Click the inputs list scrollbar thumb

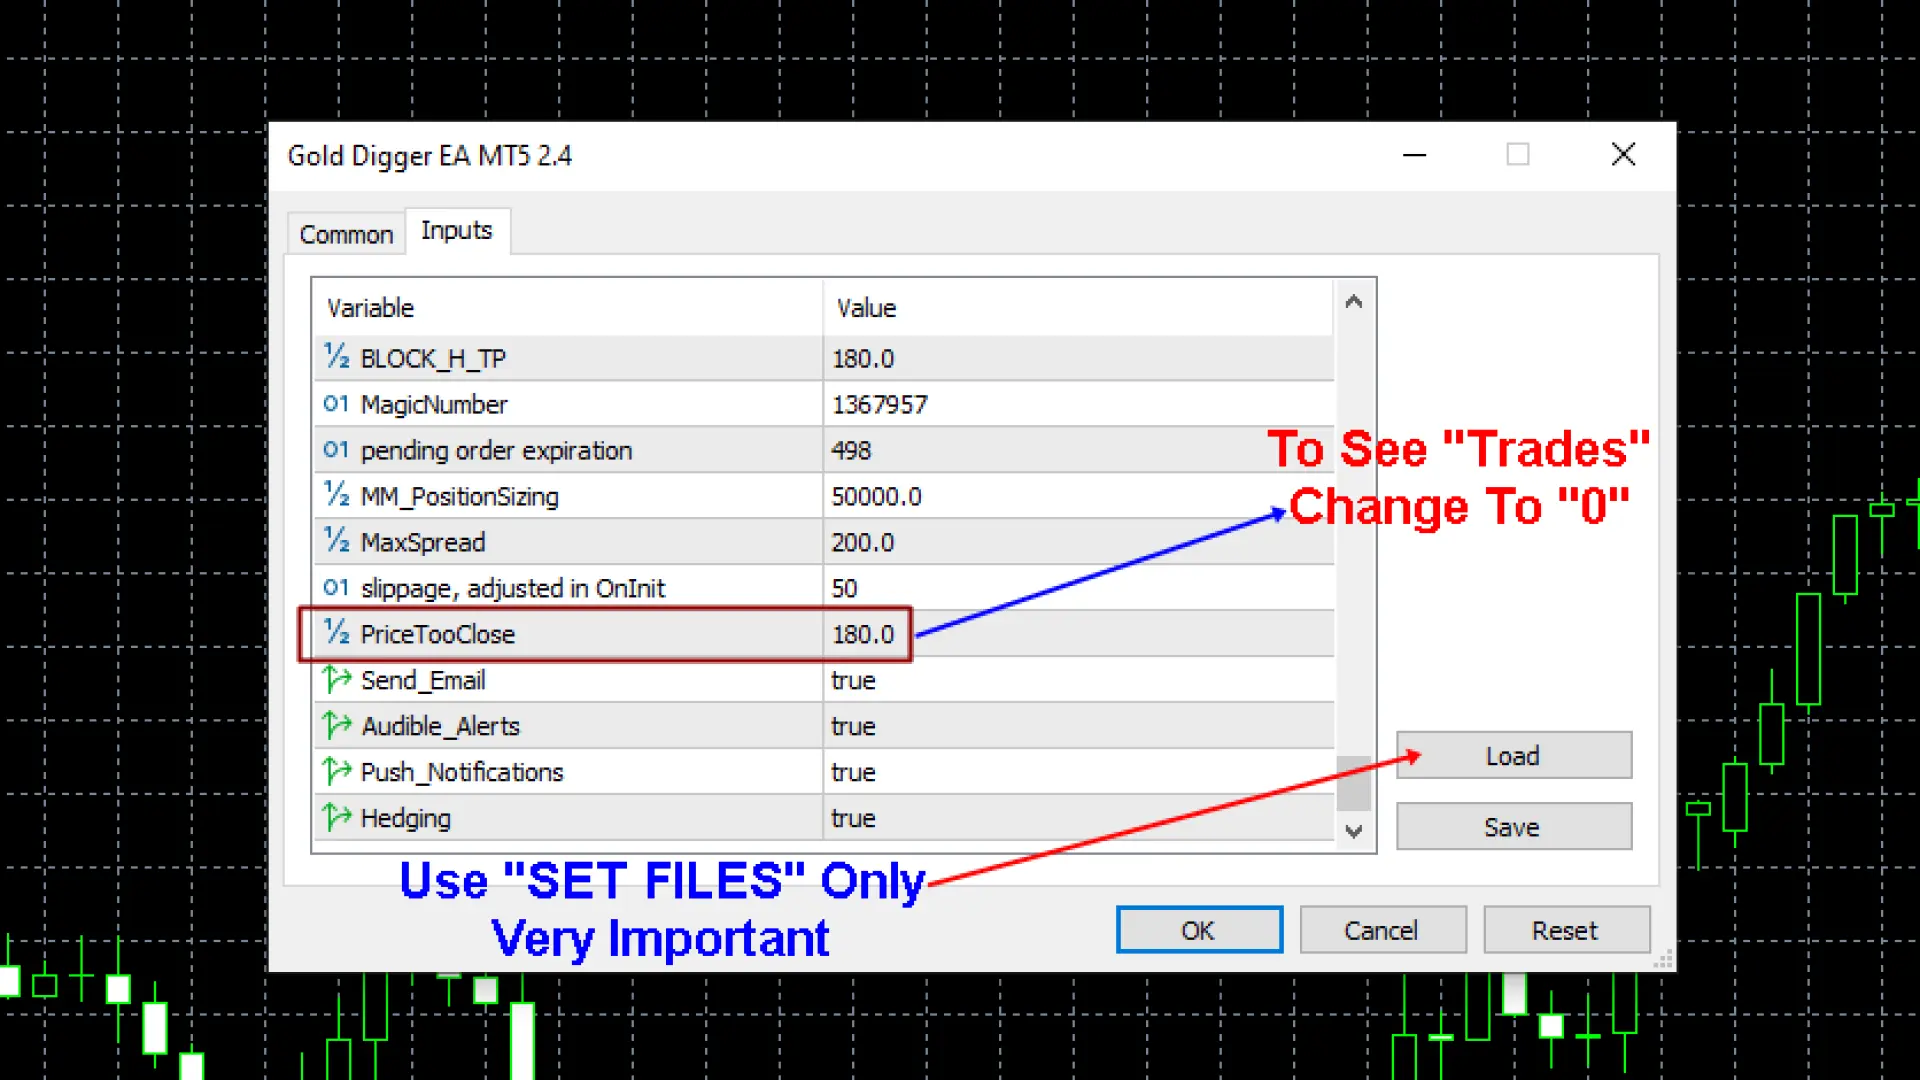tap(1353, 784)
